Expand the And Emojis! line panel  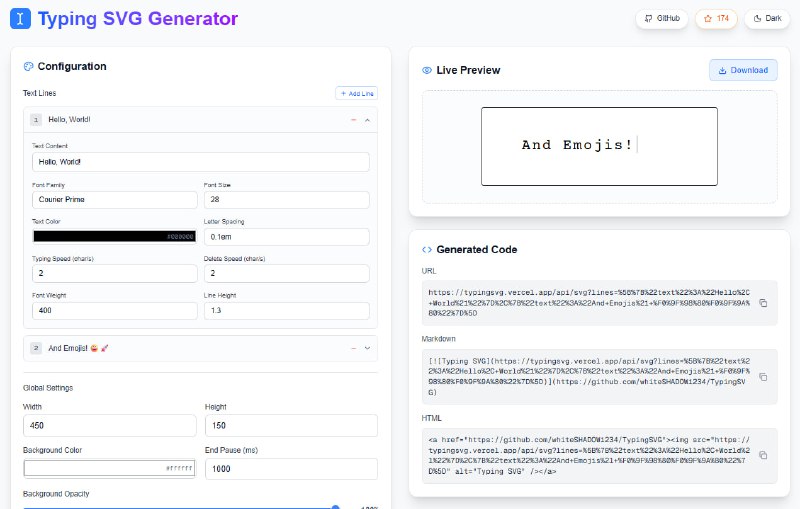[x=367, y=348]
